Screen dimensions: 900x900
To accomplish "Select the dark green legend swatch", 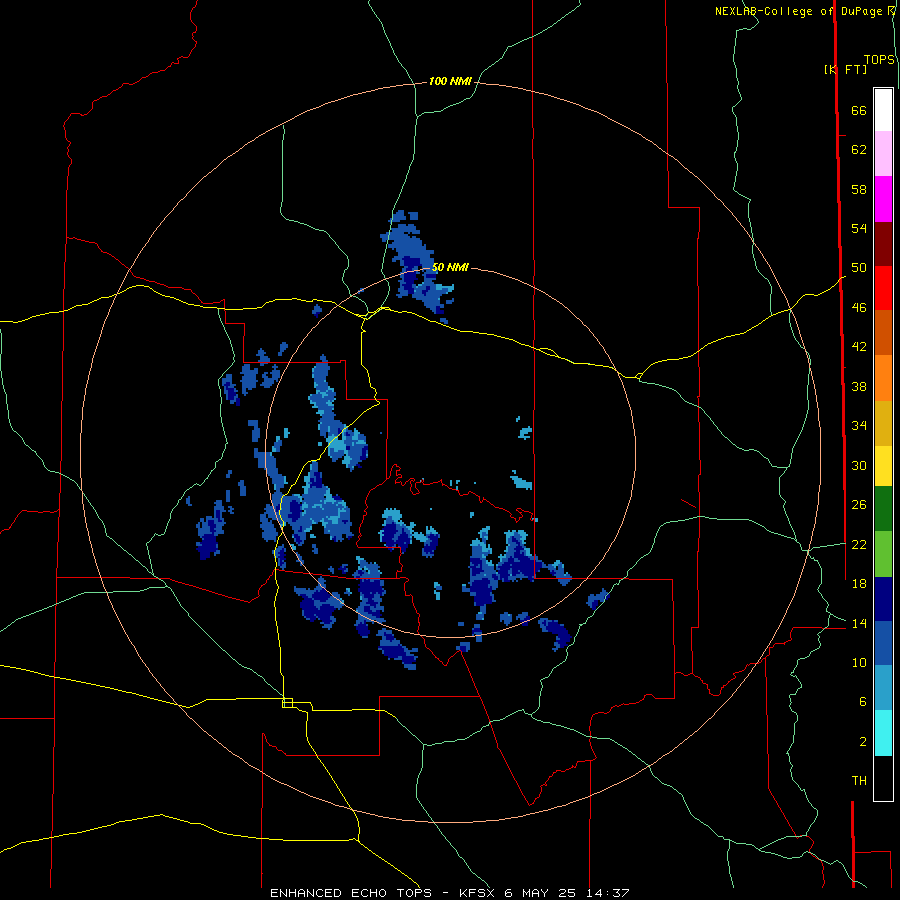I will click(883, 509).
